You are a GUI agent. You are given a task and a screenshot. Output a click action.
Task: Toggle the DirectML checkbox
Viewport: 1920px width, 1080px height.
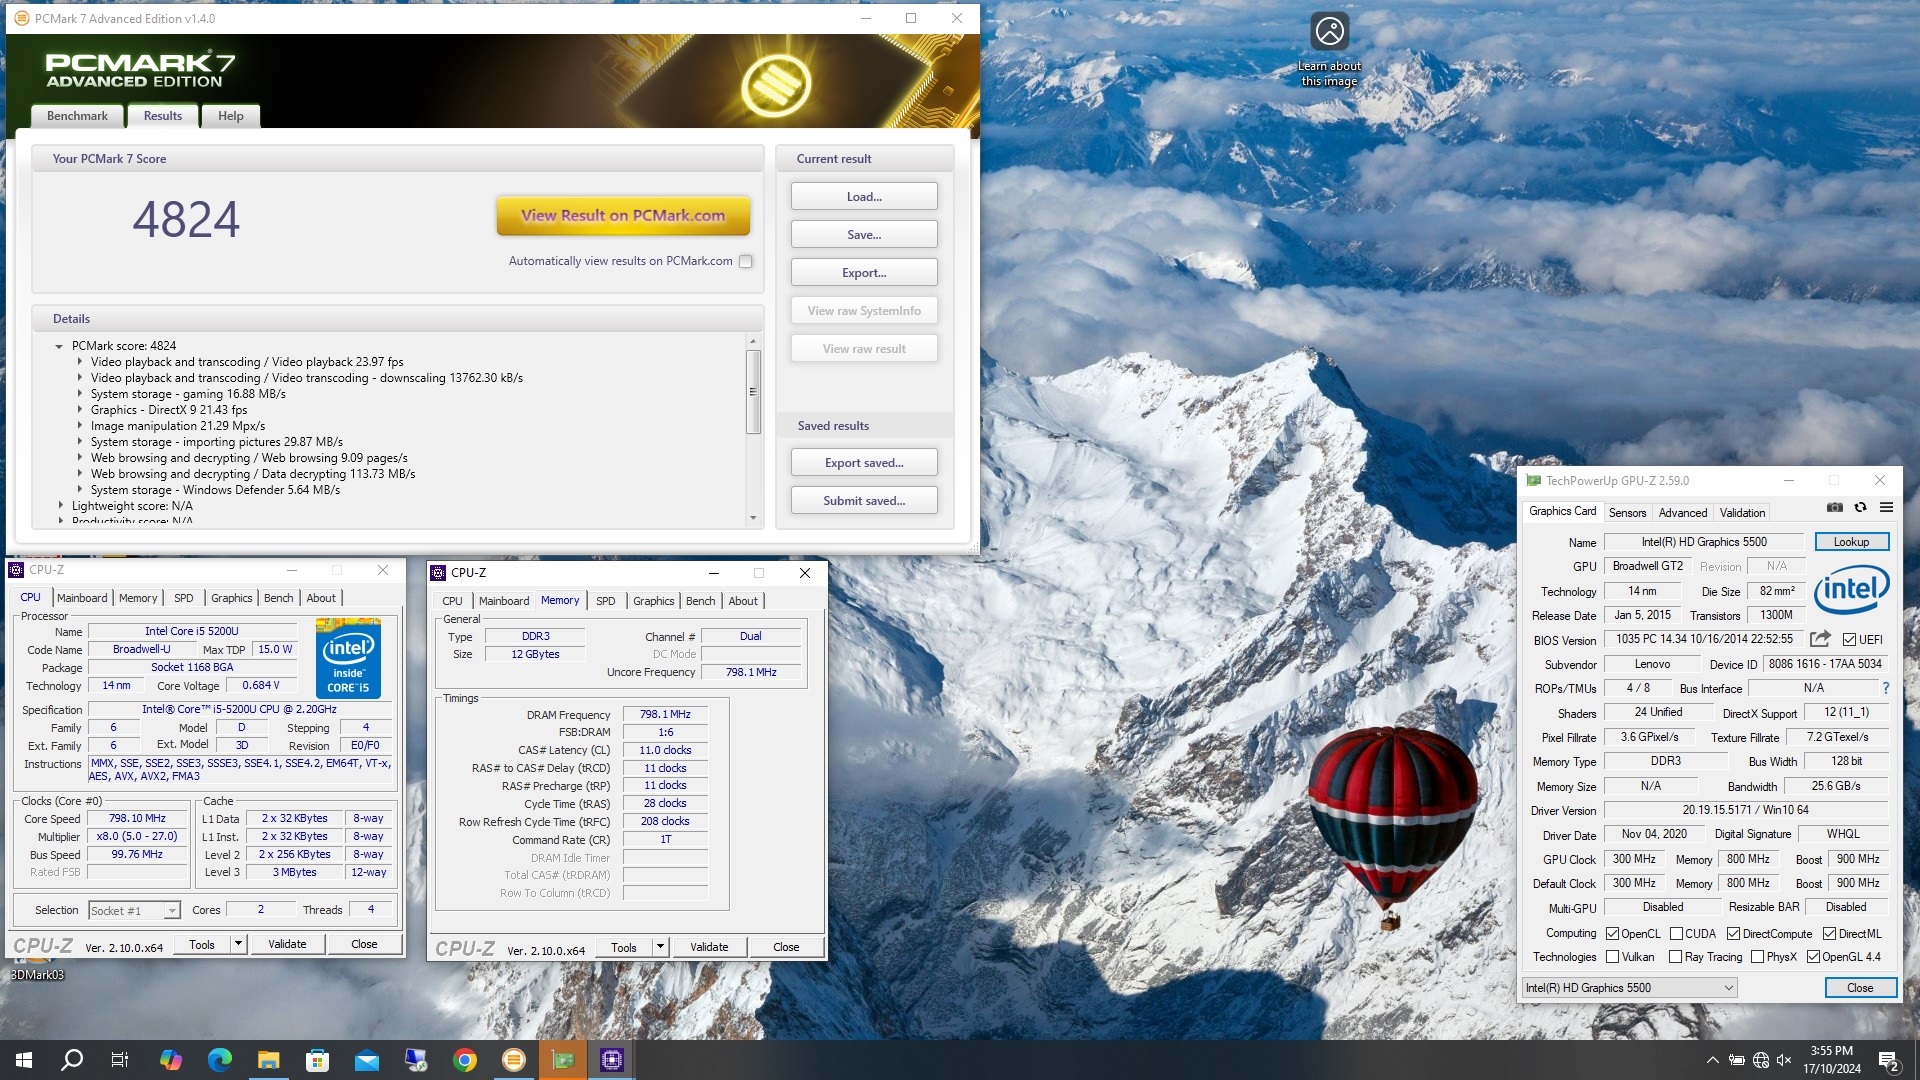(1829, 934)
